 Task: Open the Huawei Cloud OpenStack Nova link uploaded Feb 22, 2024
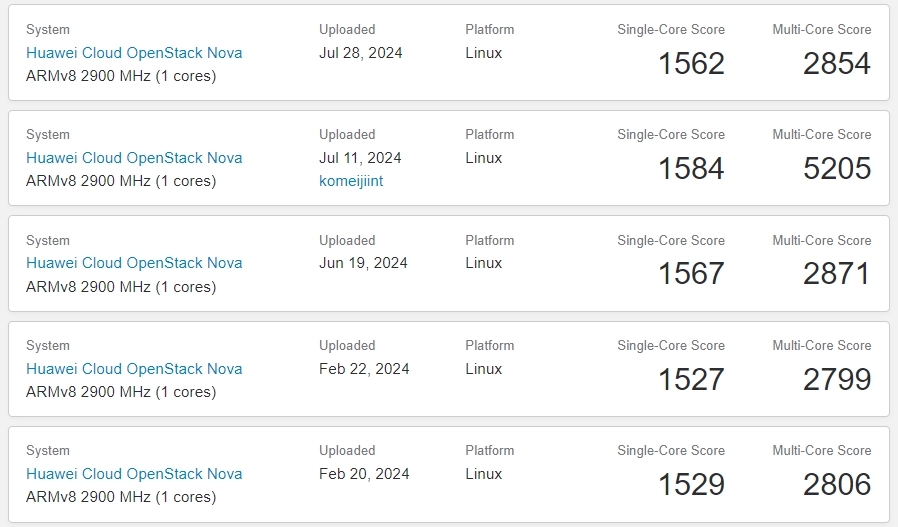point(134,368)
